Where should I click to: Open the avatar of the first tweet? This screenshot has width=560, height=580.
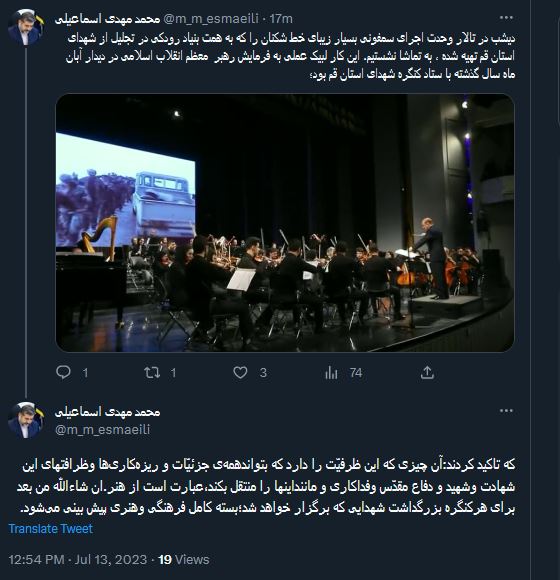click(x=25, y=28)
